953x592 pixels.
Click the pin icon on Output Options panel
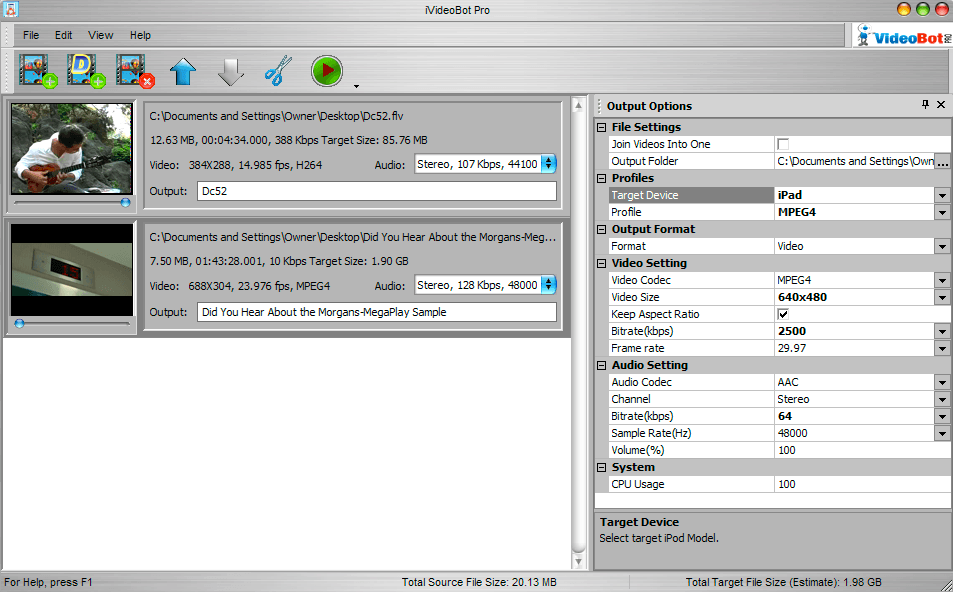(925, 105)
